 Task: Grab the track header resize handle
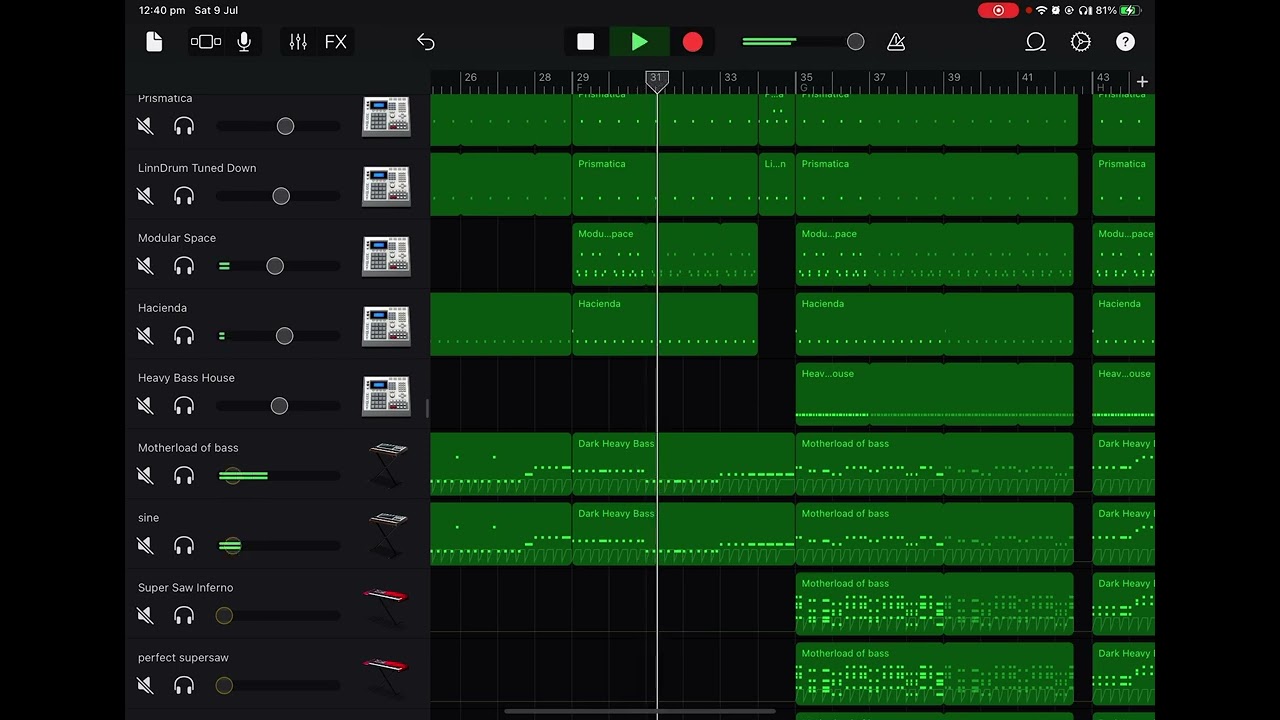point(427,408)
